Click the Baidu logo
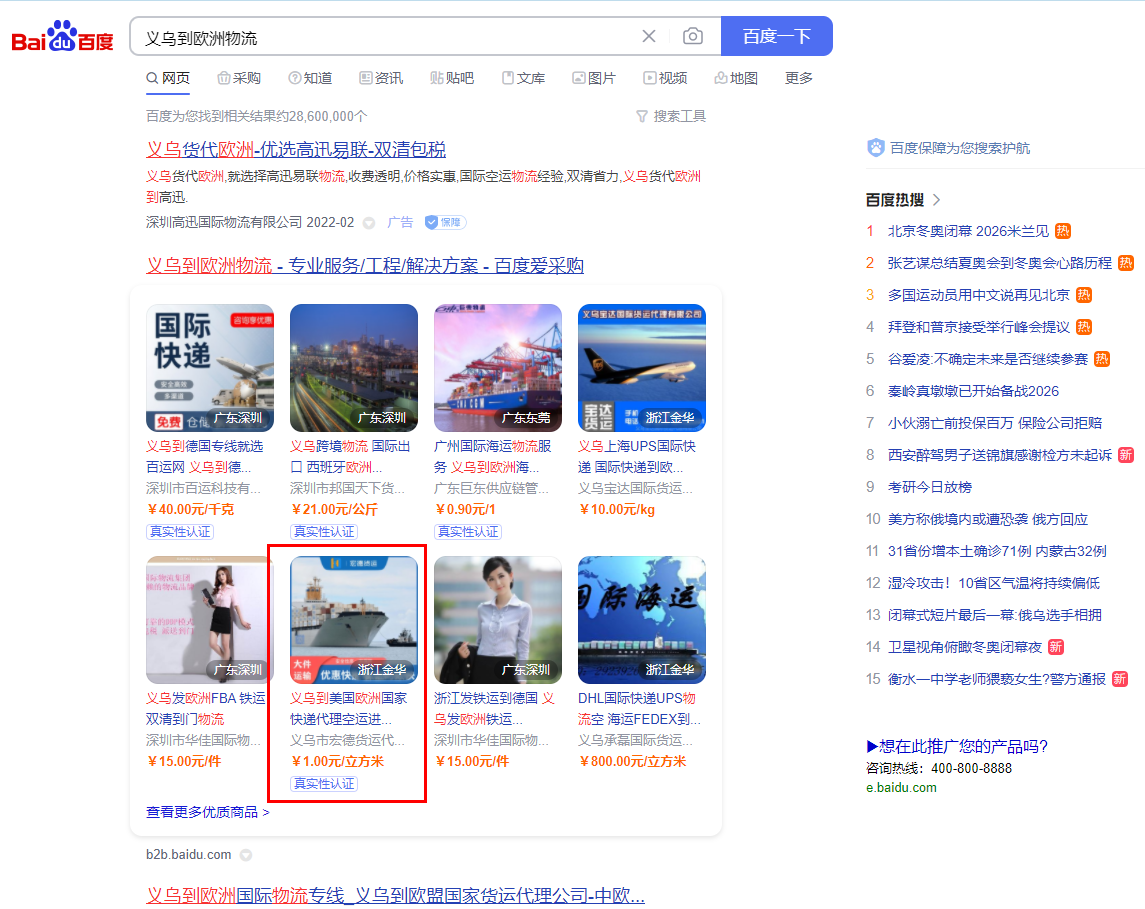The height and width of the screenshot is (909, 1145). (63, 36)
